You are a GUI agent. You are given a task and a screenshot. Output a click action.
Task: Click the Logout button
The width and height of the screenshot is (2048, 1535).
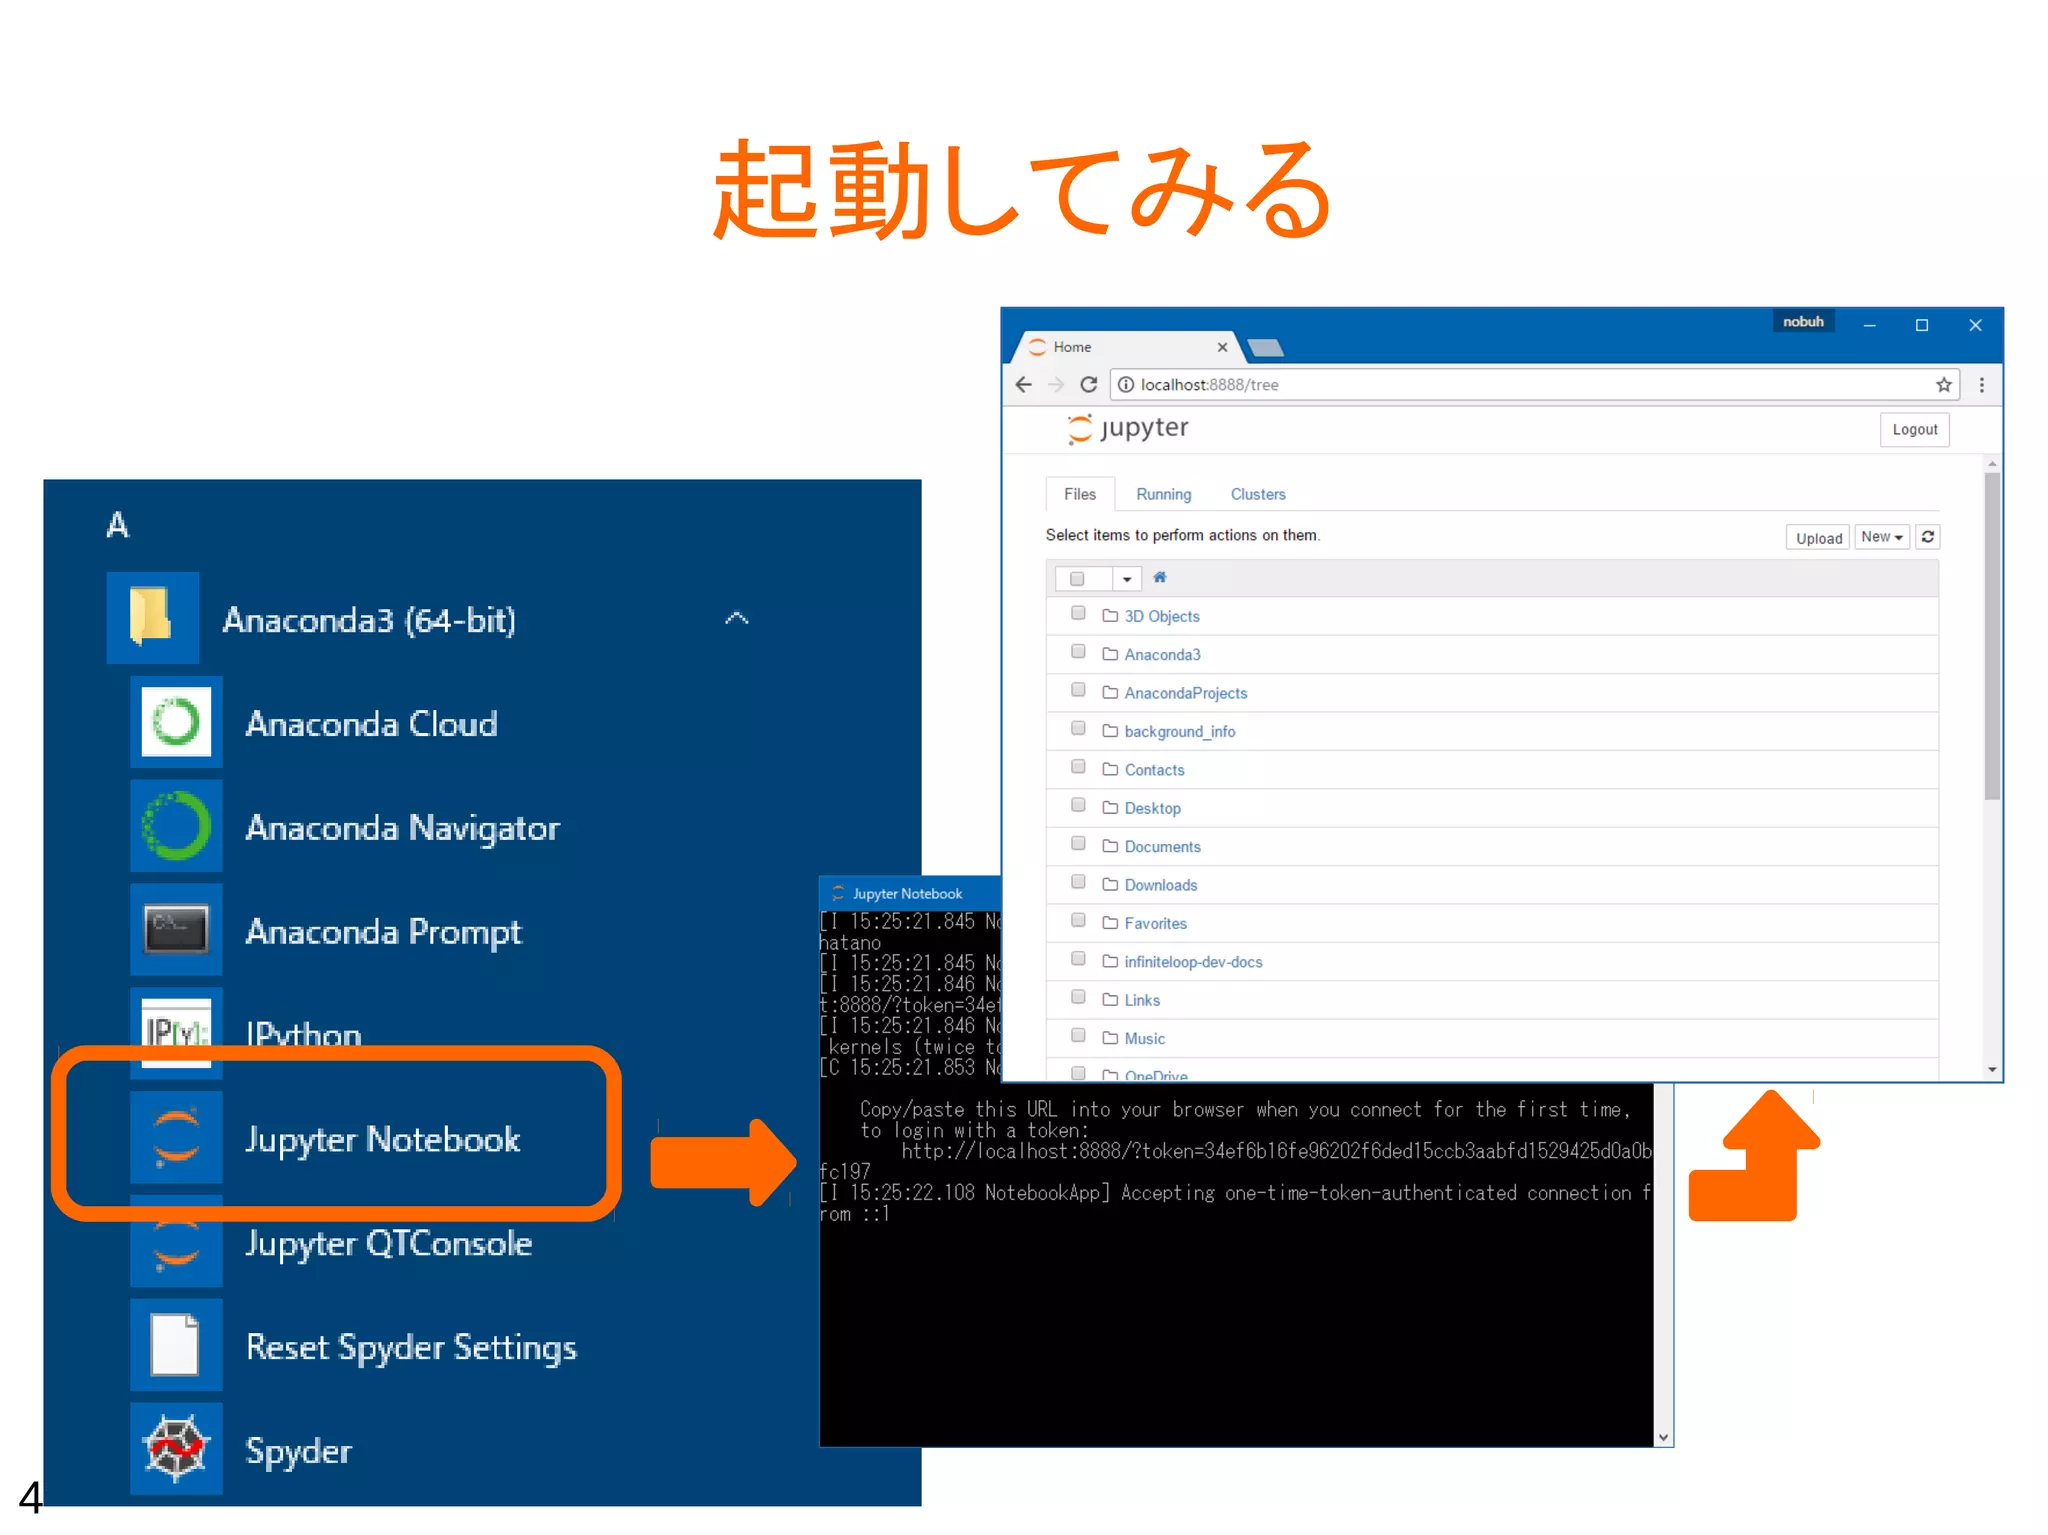[x=1915, y=430]
